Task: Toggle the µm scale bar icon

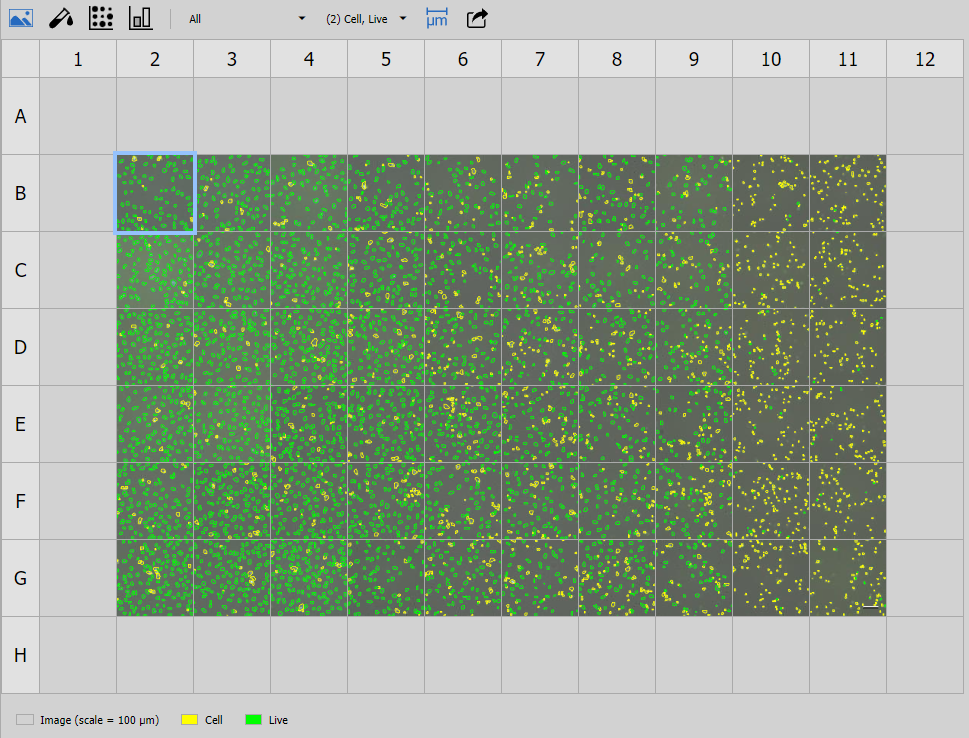Action: 437,19
